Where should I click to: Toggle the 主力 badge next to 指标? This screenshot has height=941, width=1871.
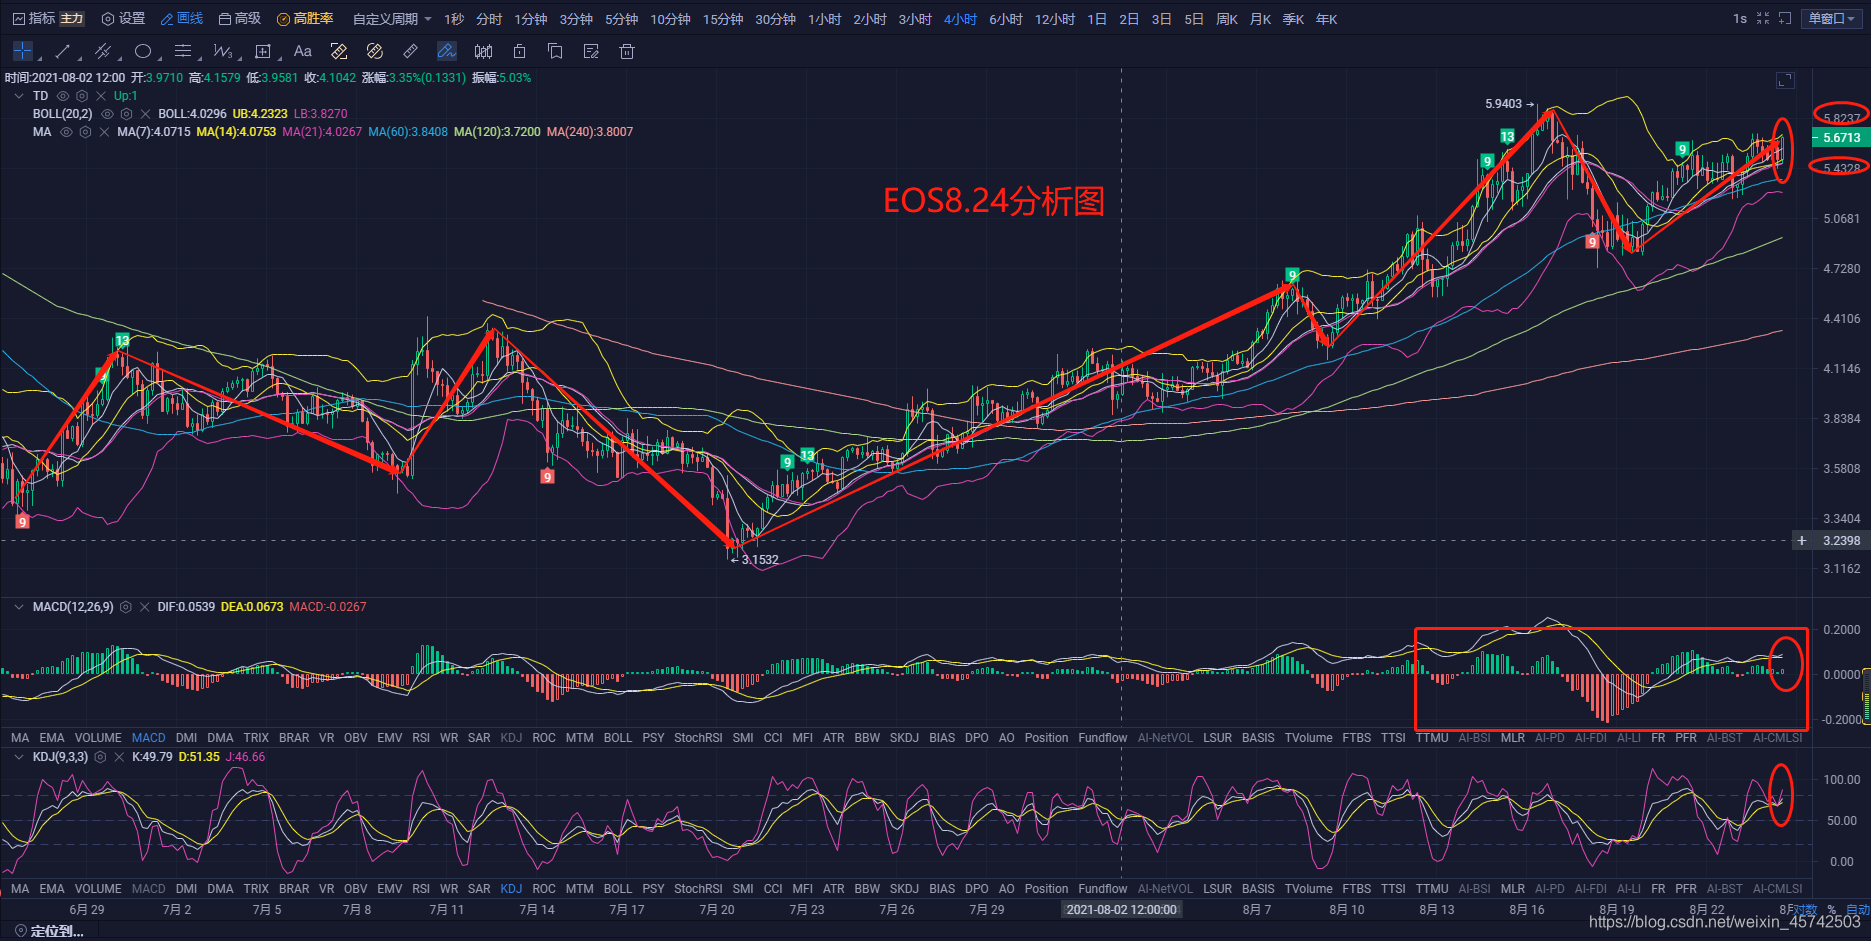[x=72, y=19]
